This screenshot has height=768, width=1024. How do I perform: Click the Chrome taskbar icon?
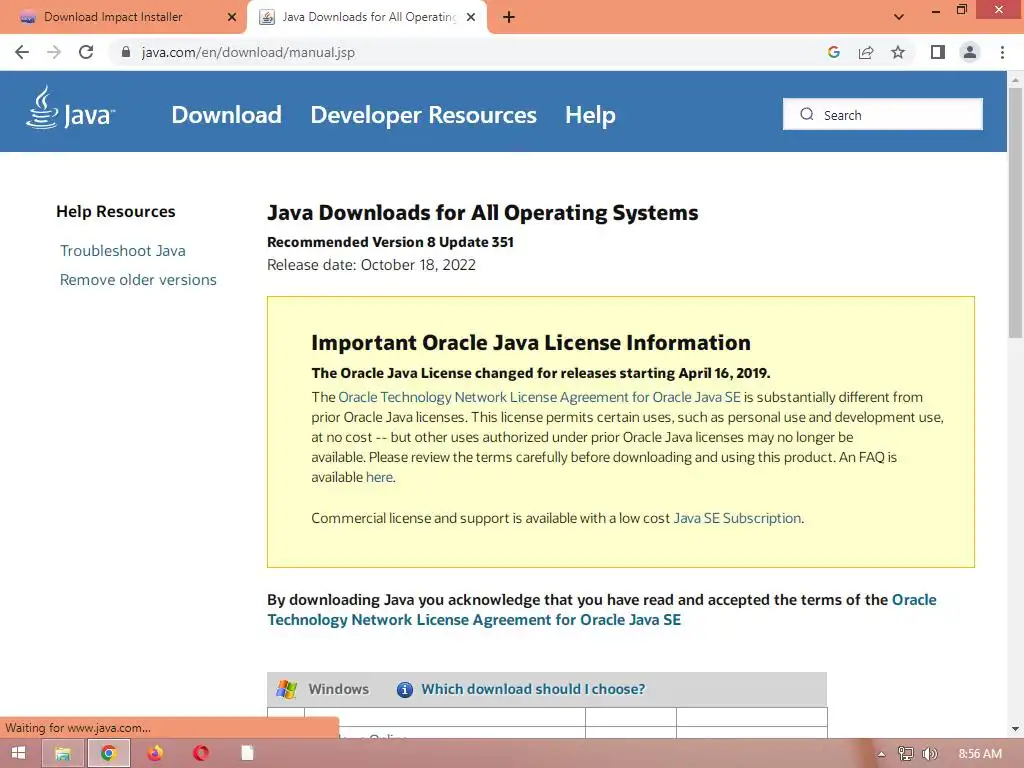point(108,754)
